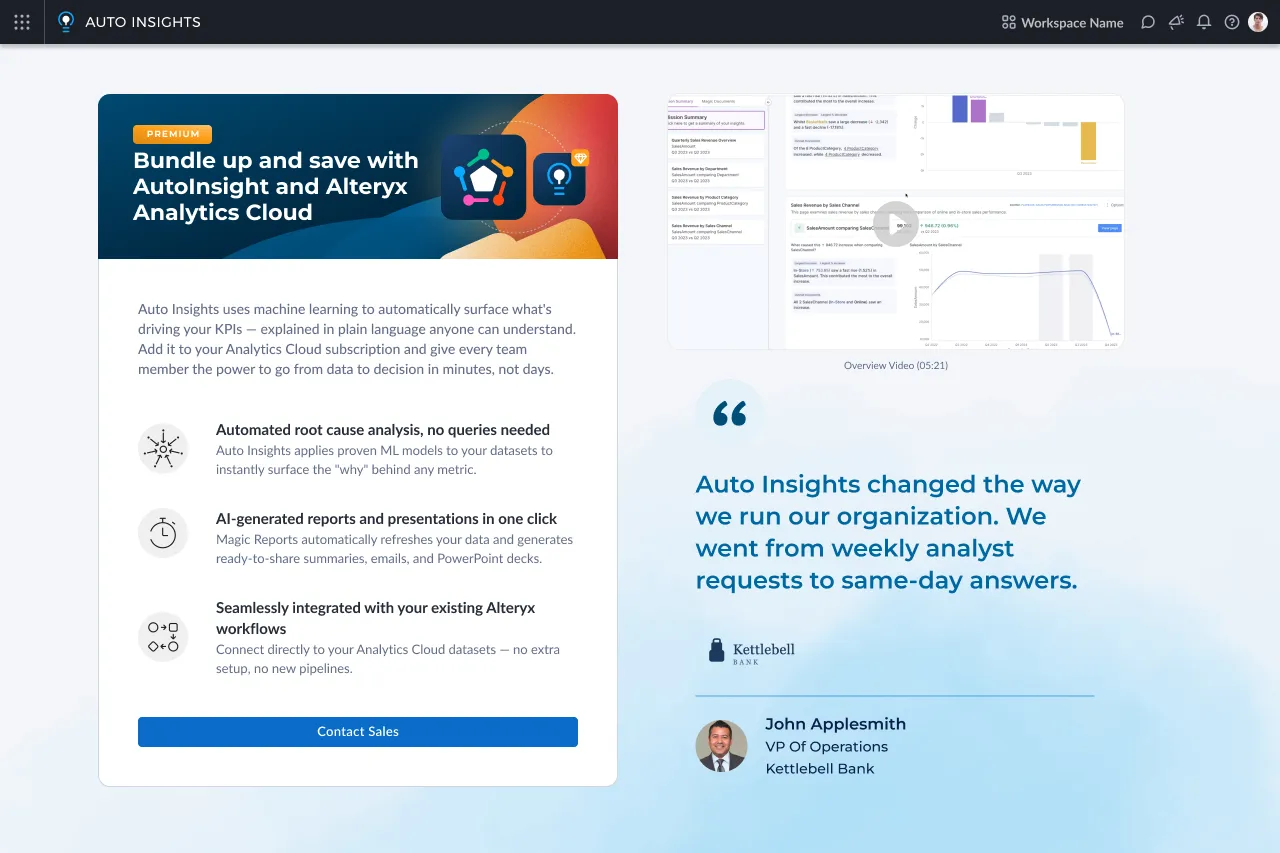The width and height of the screenshot is (1280, 853).
Task: Click the "Seamlessly integrated" workflows heading
Action: click(376, 618)
